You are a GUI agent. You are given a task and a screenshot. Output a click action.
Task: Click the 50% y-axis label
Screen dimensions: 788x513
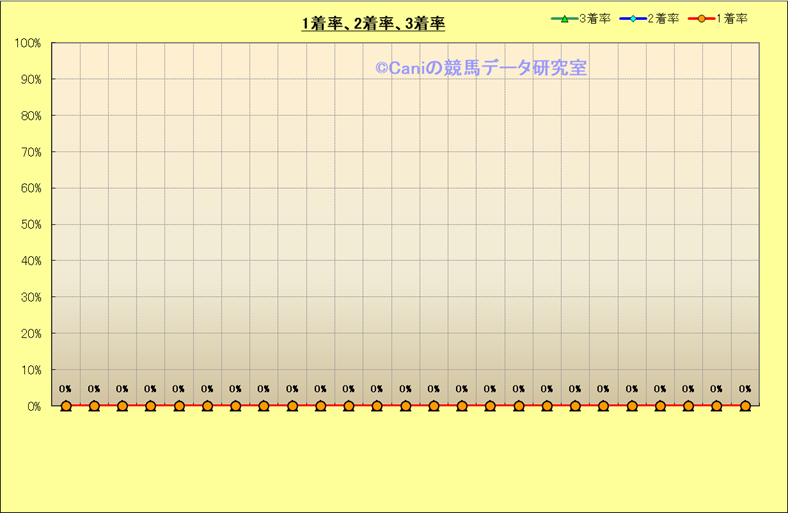[x=29, y=225]
